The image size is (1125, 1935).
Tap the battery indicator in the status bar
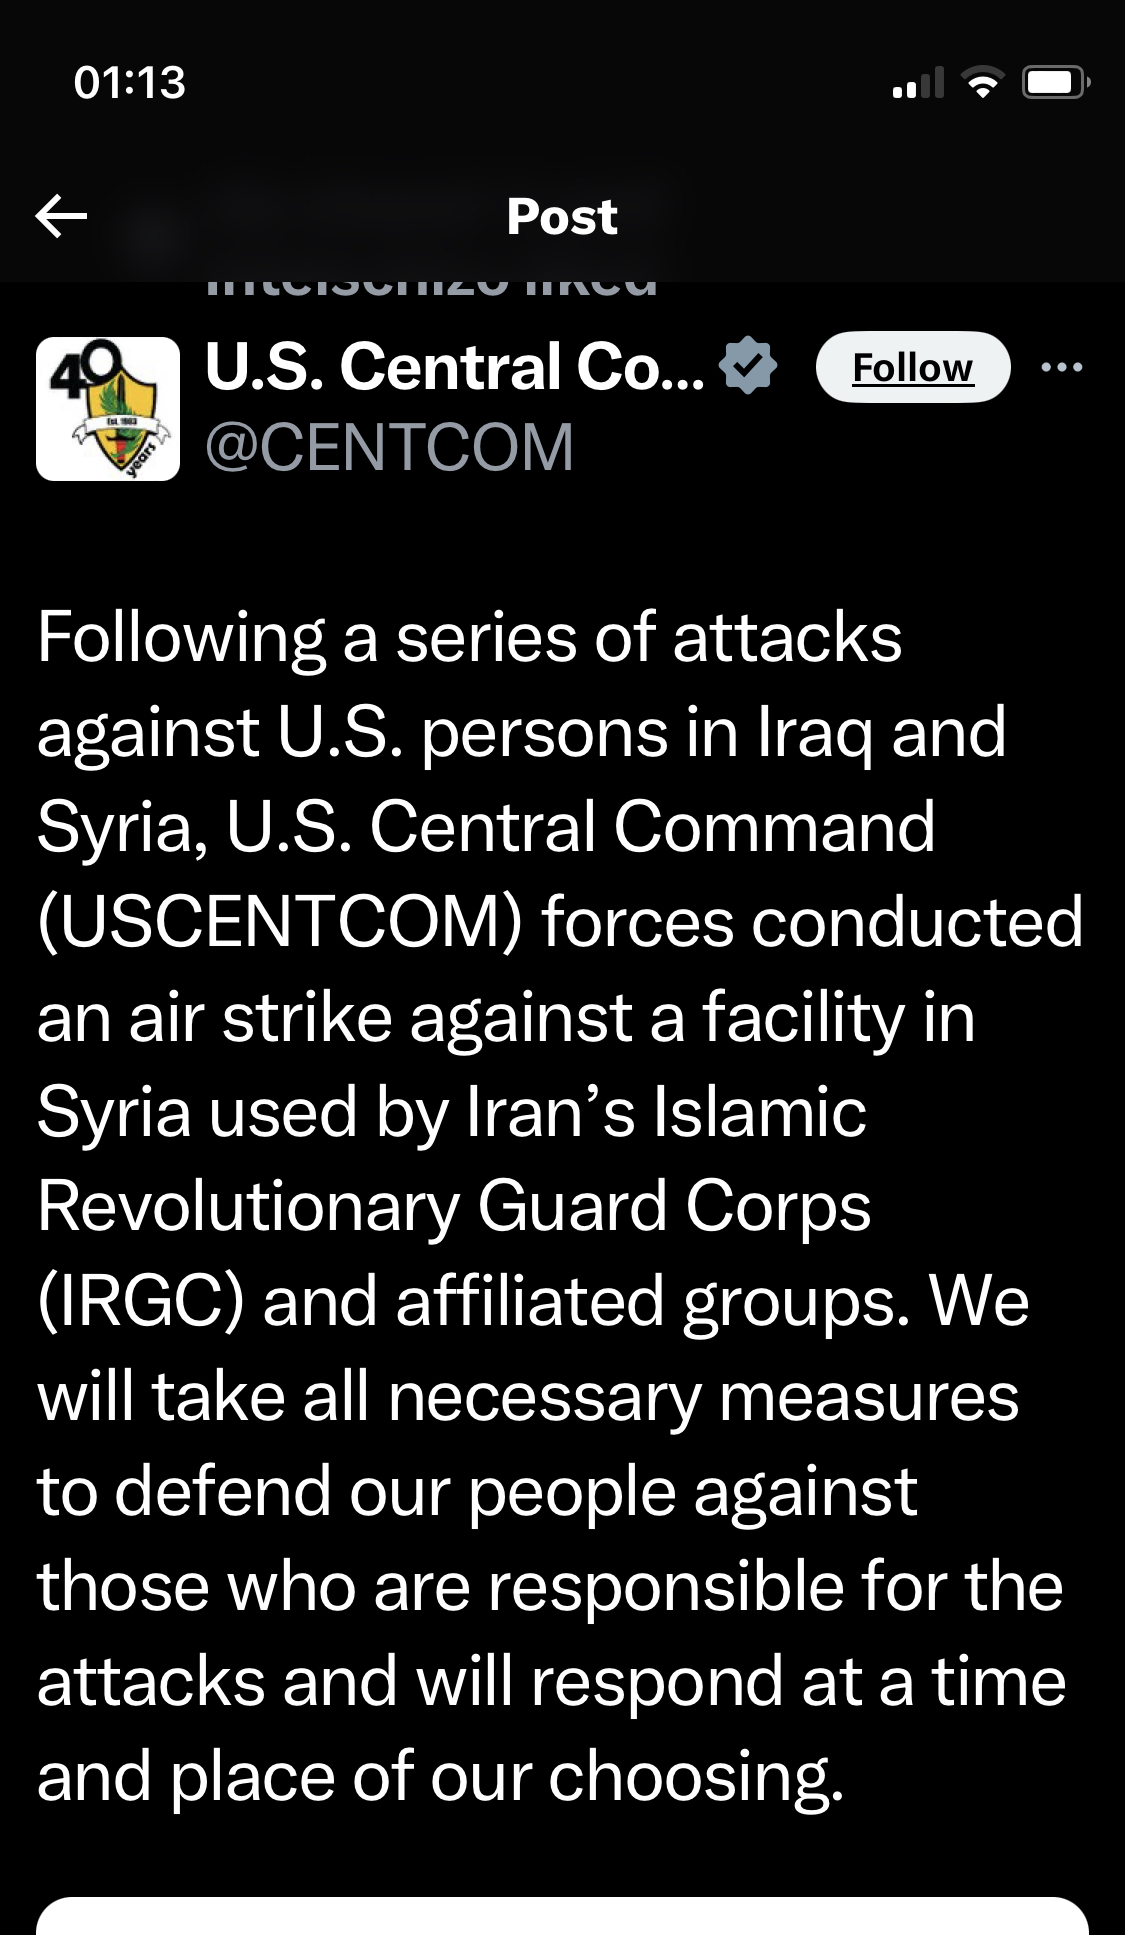tap(1054, 83)
